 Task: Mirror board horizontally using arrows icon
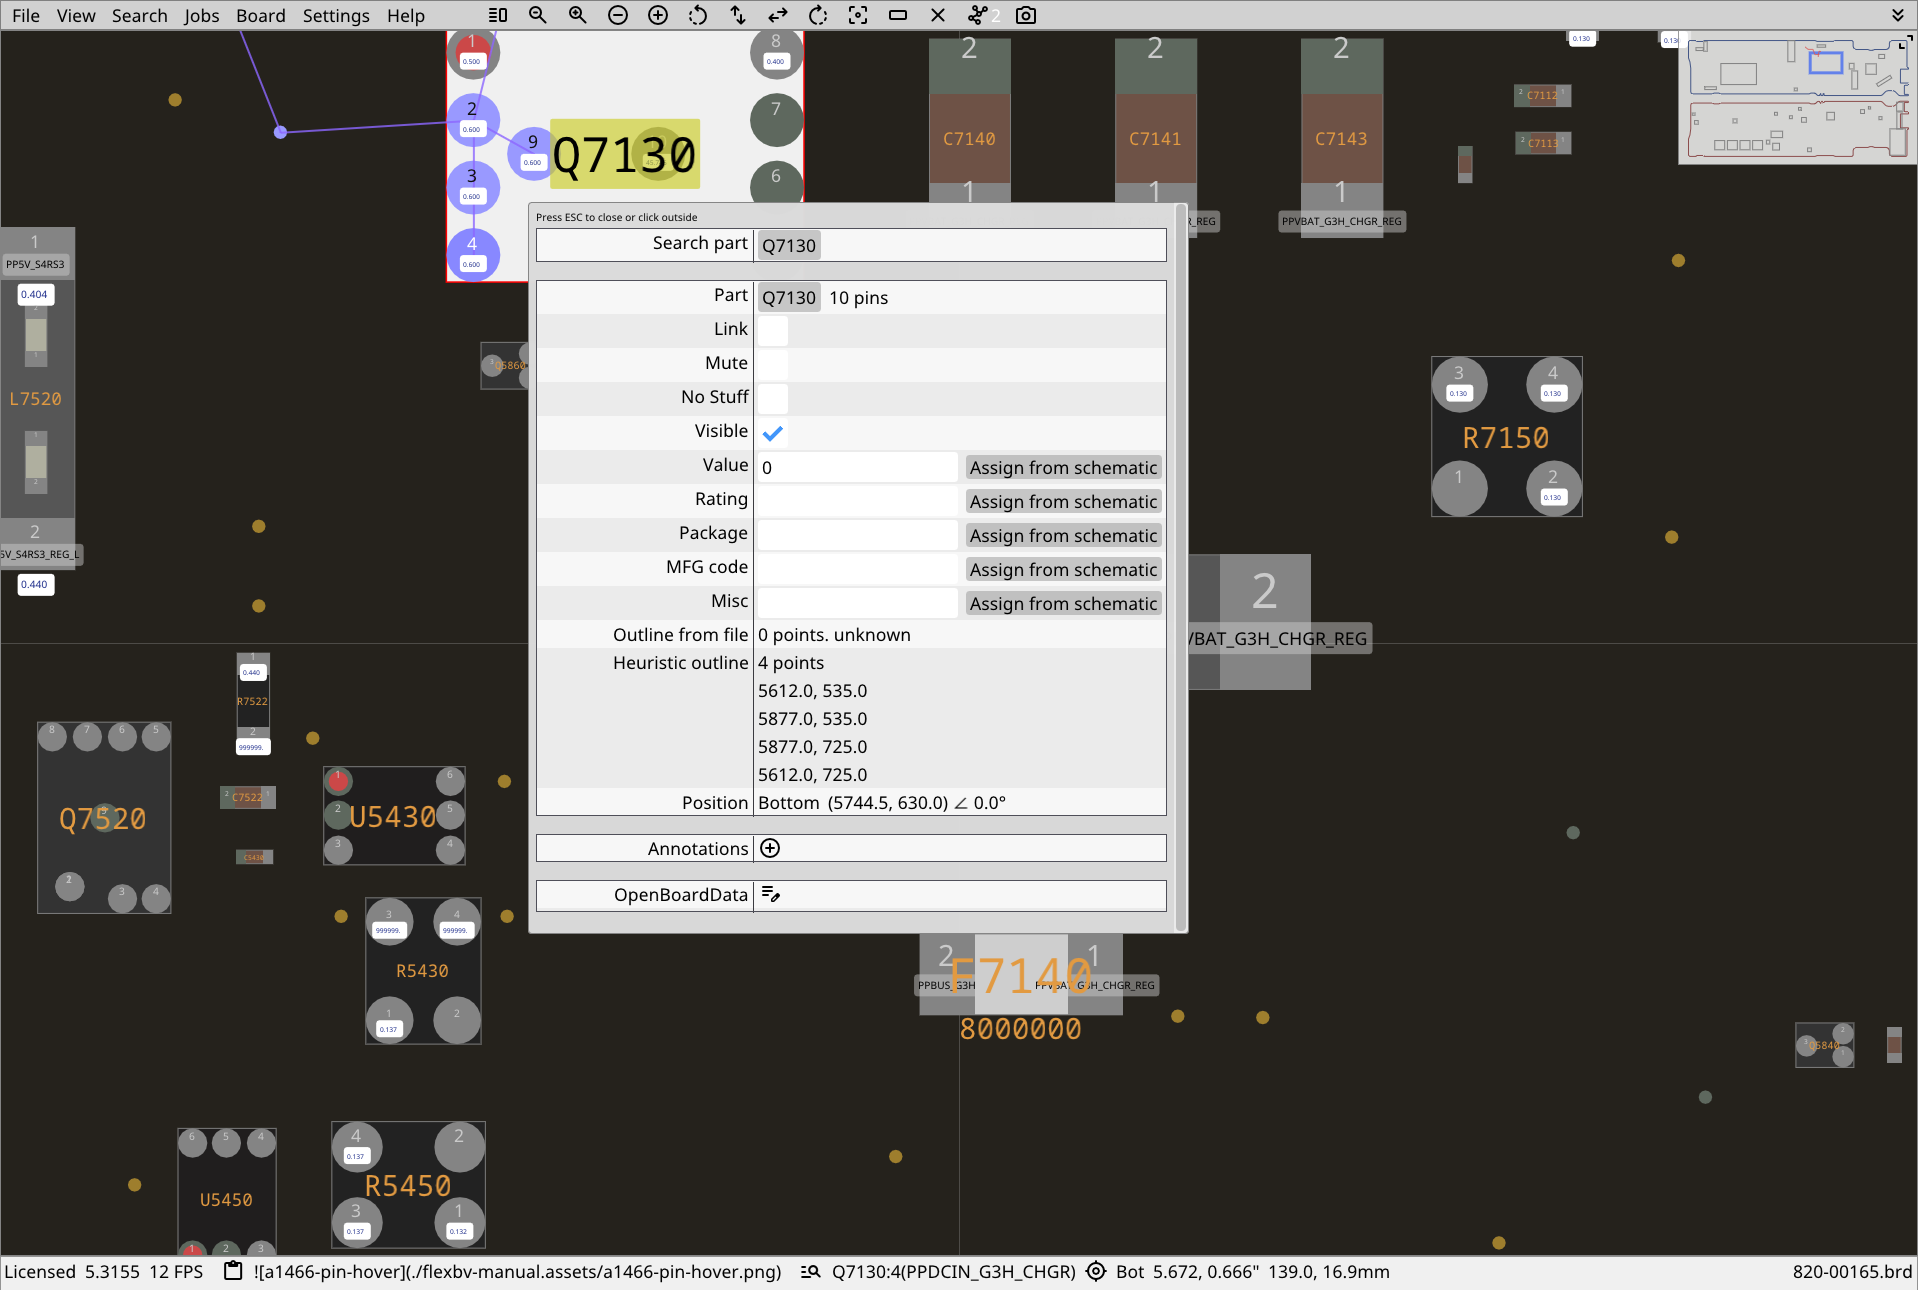(x=778, y=15)
